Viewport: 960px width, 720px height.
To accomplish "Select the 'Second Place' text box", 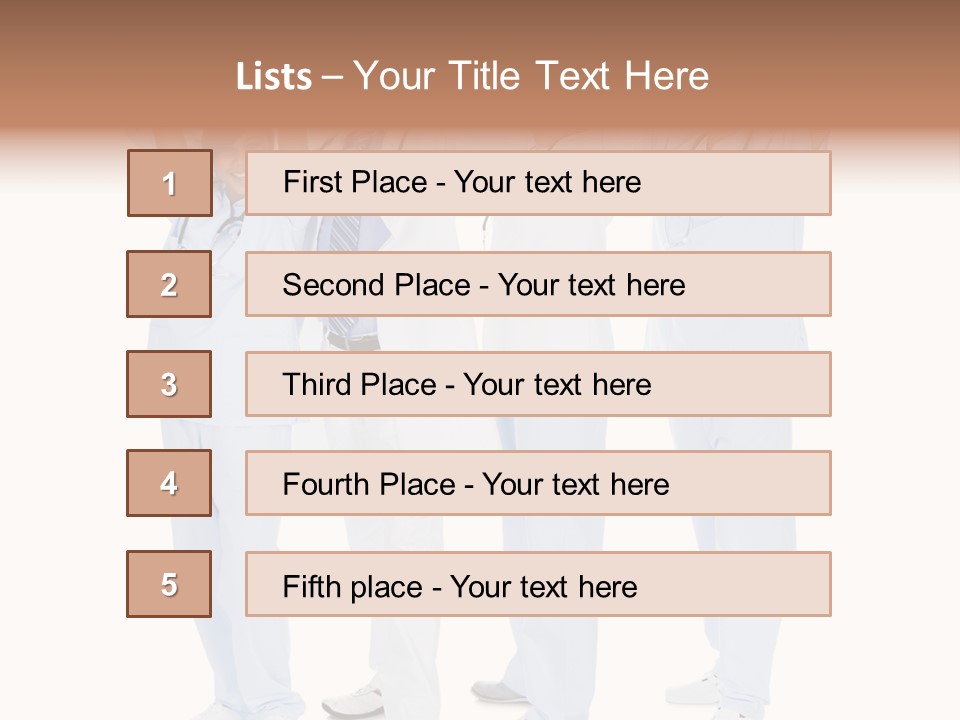I will pos(538,284).
